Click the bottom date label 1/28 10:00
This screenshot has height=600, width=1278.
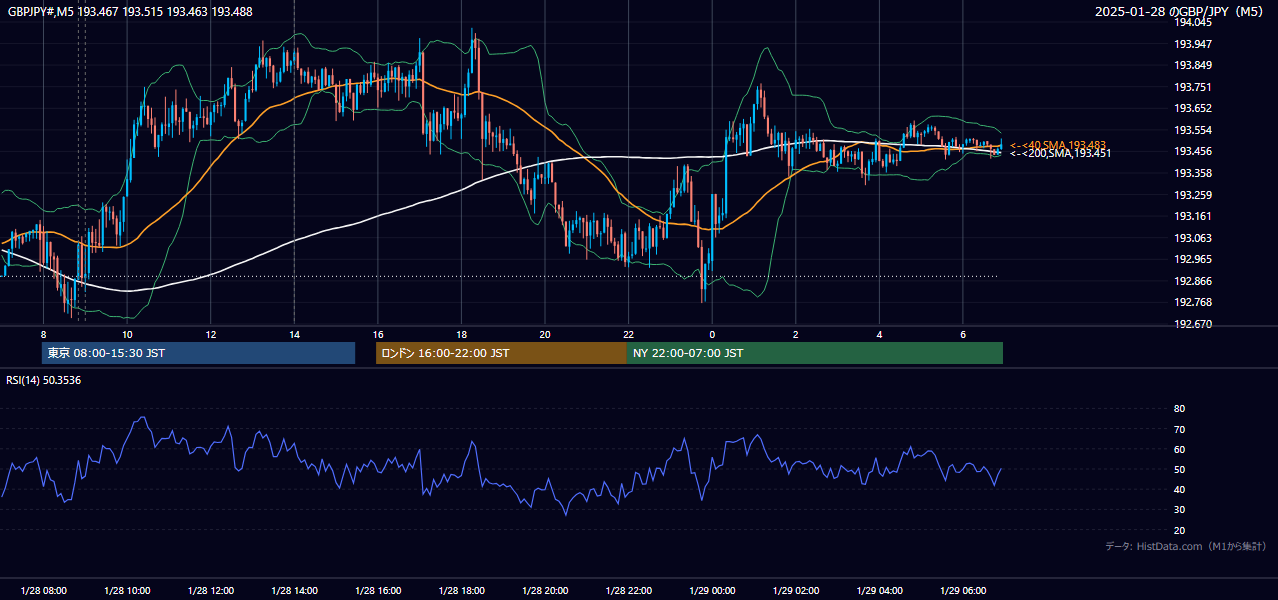click(x=127, y=591)
